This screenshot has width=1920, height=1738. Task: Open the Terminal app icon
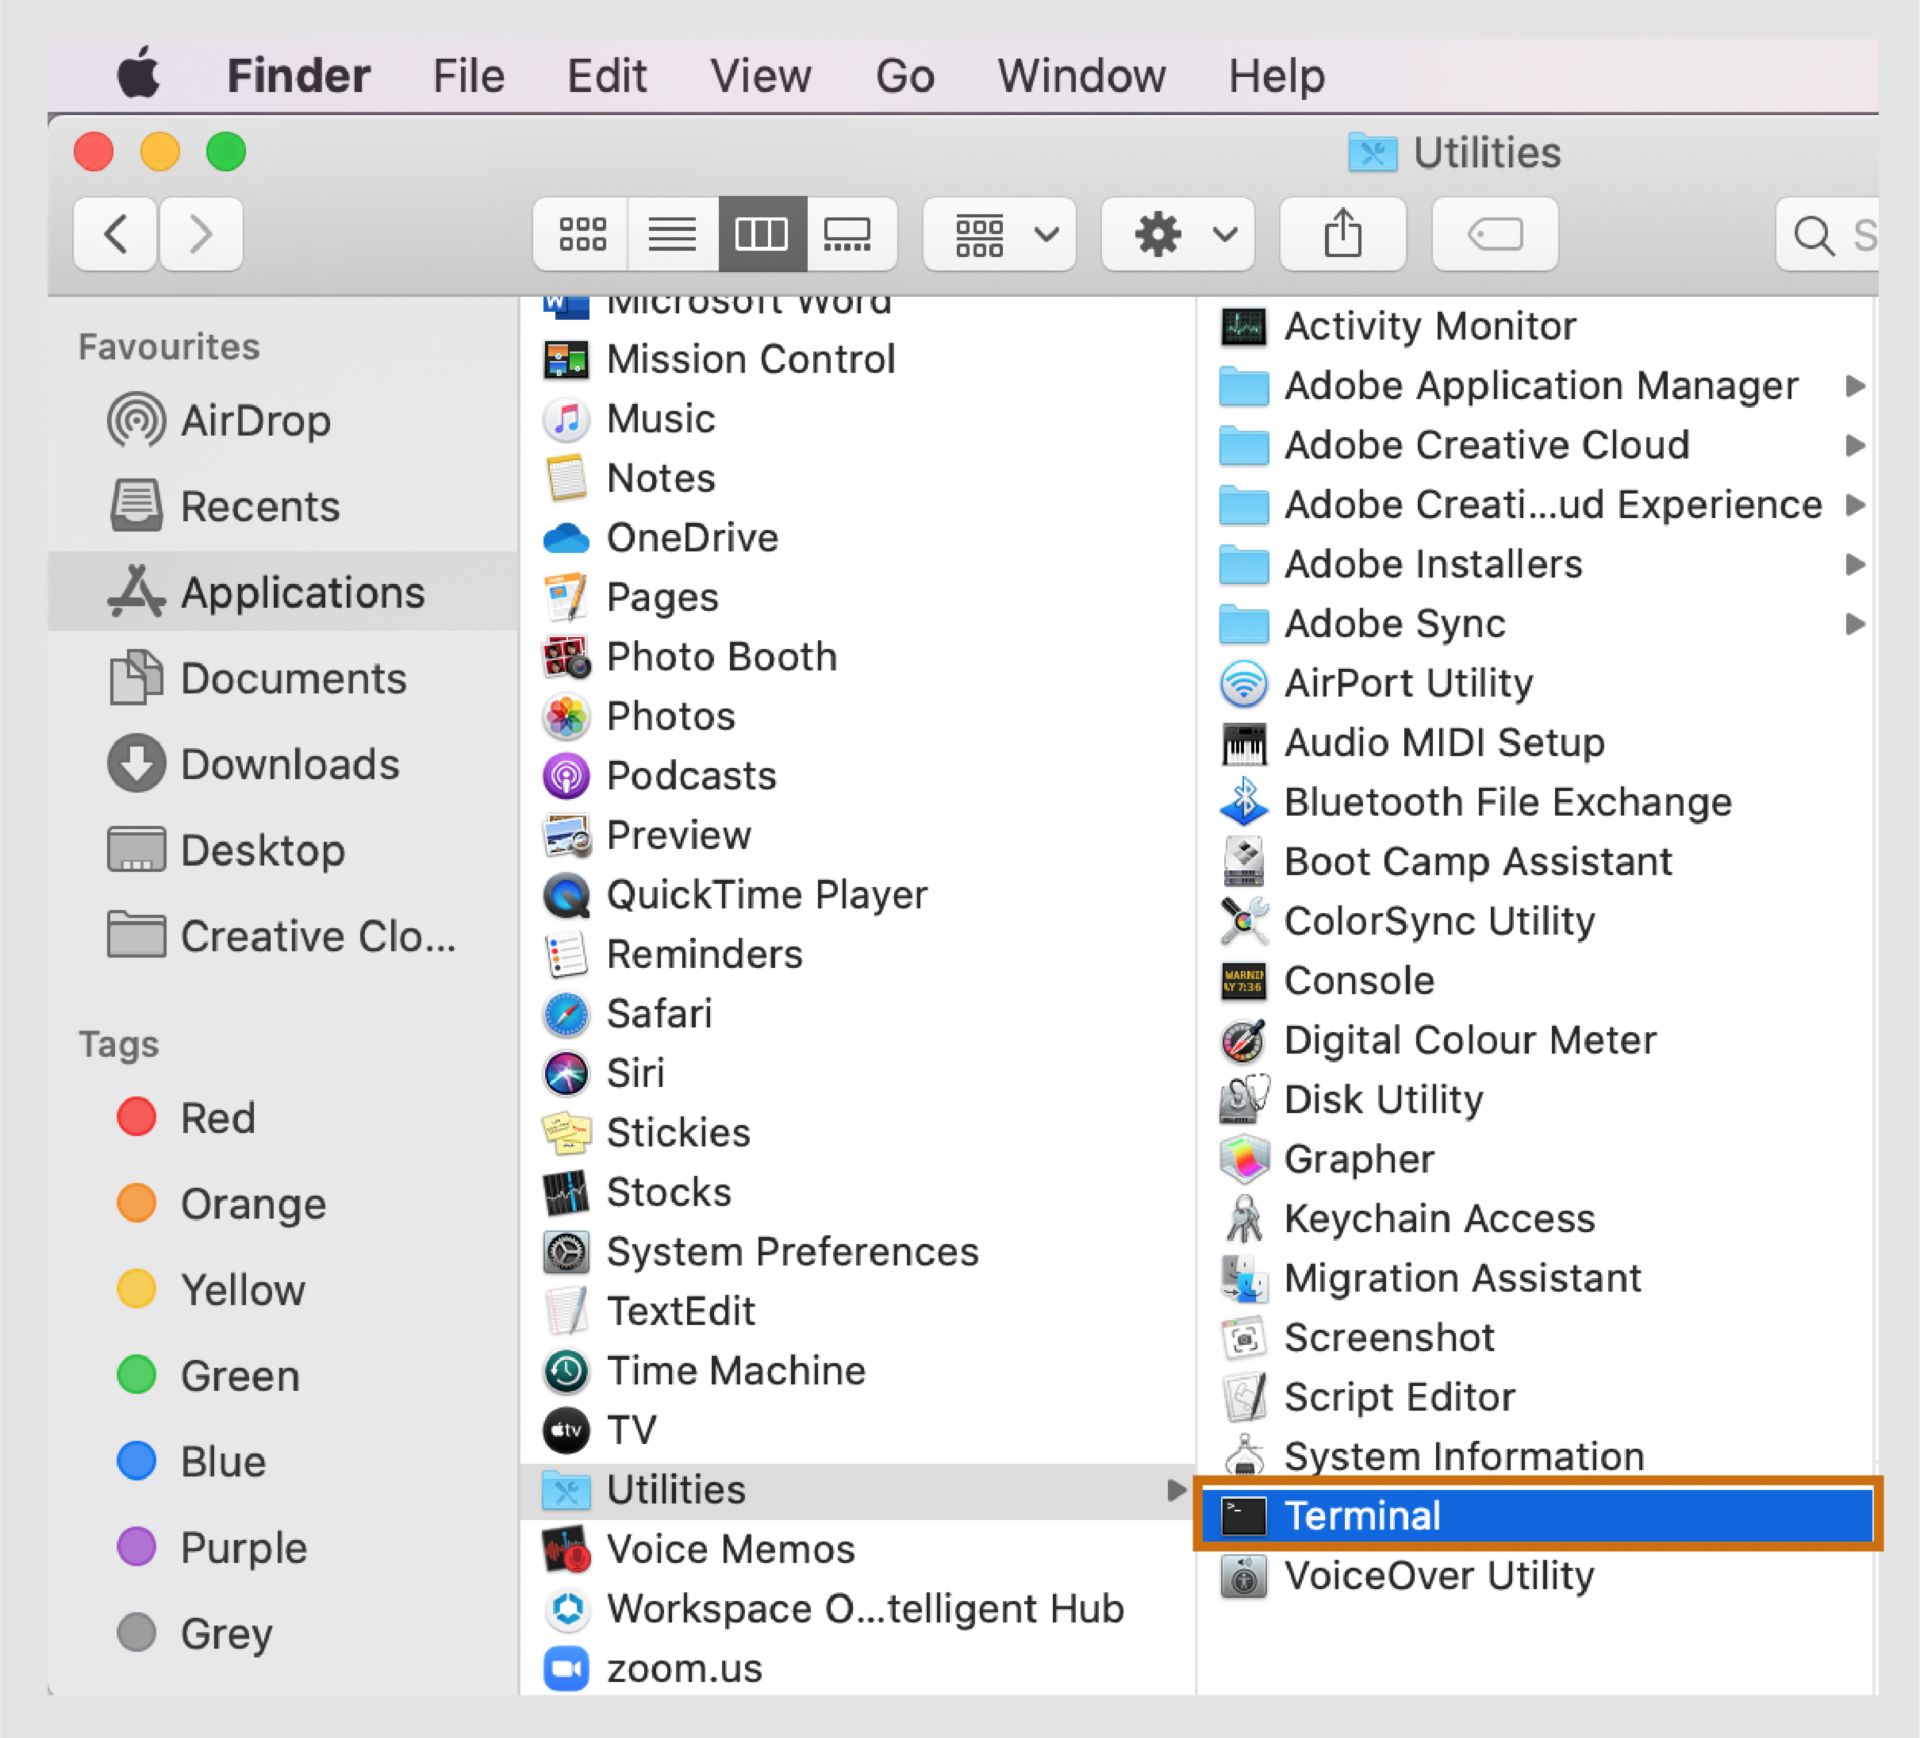(1244, 1516)
